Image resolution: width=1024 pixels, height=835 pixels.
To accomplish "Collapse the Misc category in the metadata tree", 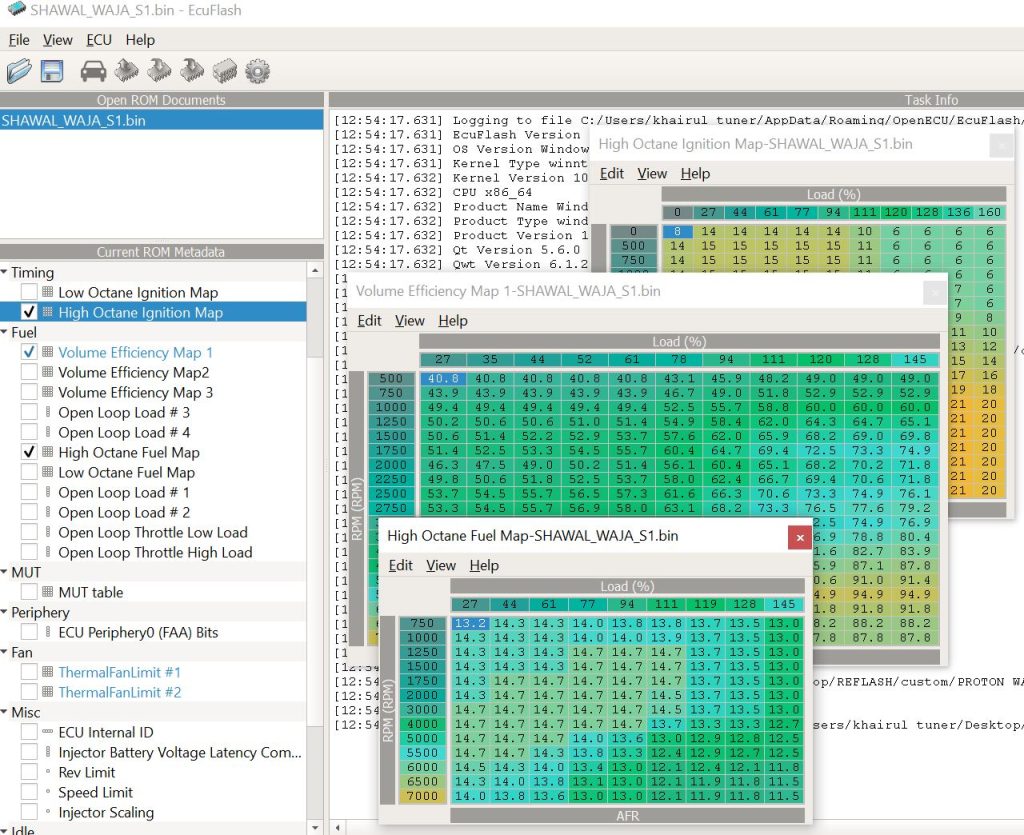I will [5, 712].
